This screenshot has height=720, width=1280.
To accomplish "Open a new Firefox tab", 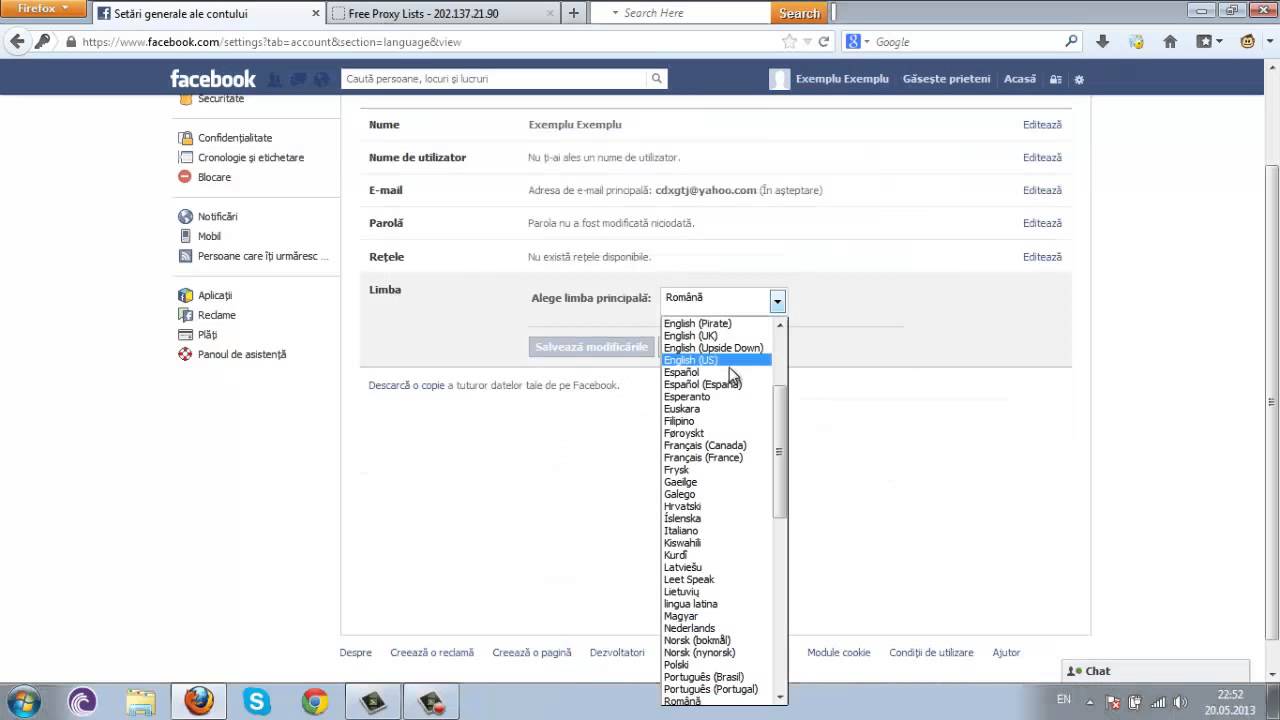I will 573,14.
